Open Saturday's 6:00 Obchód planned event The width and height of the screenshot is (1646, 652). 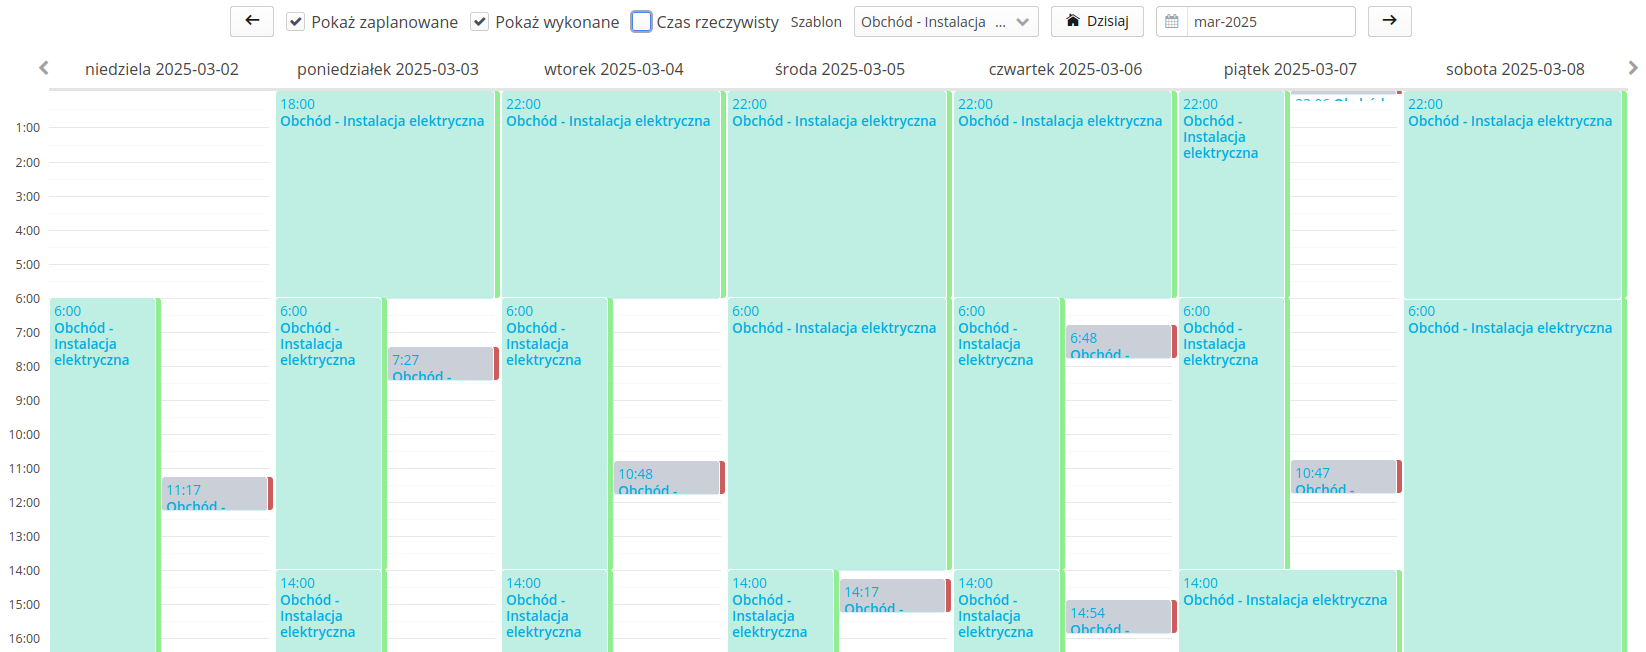coord(1510,450)
